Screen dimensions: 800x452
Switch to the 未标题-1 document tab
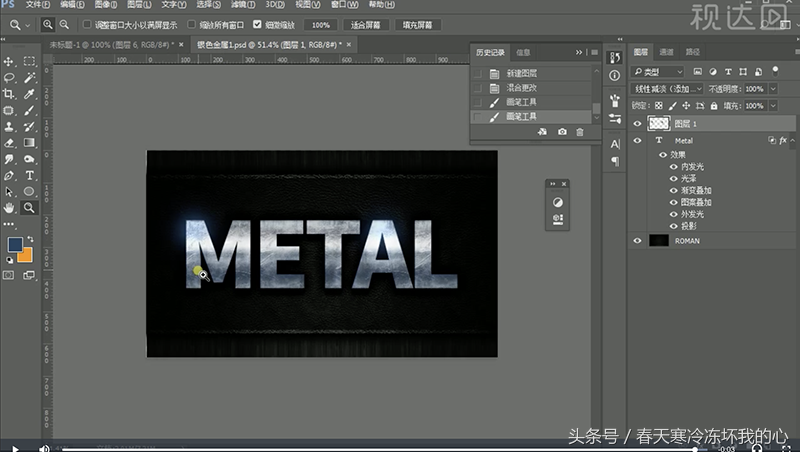pos(108,45)
